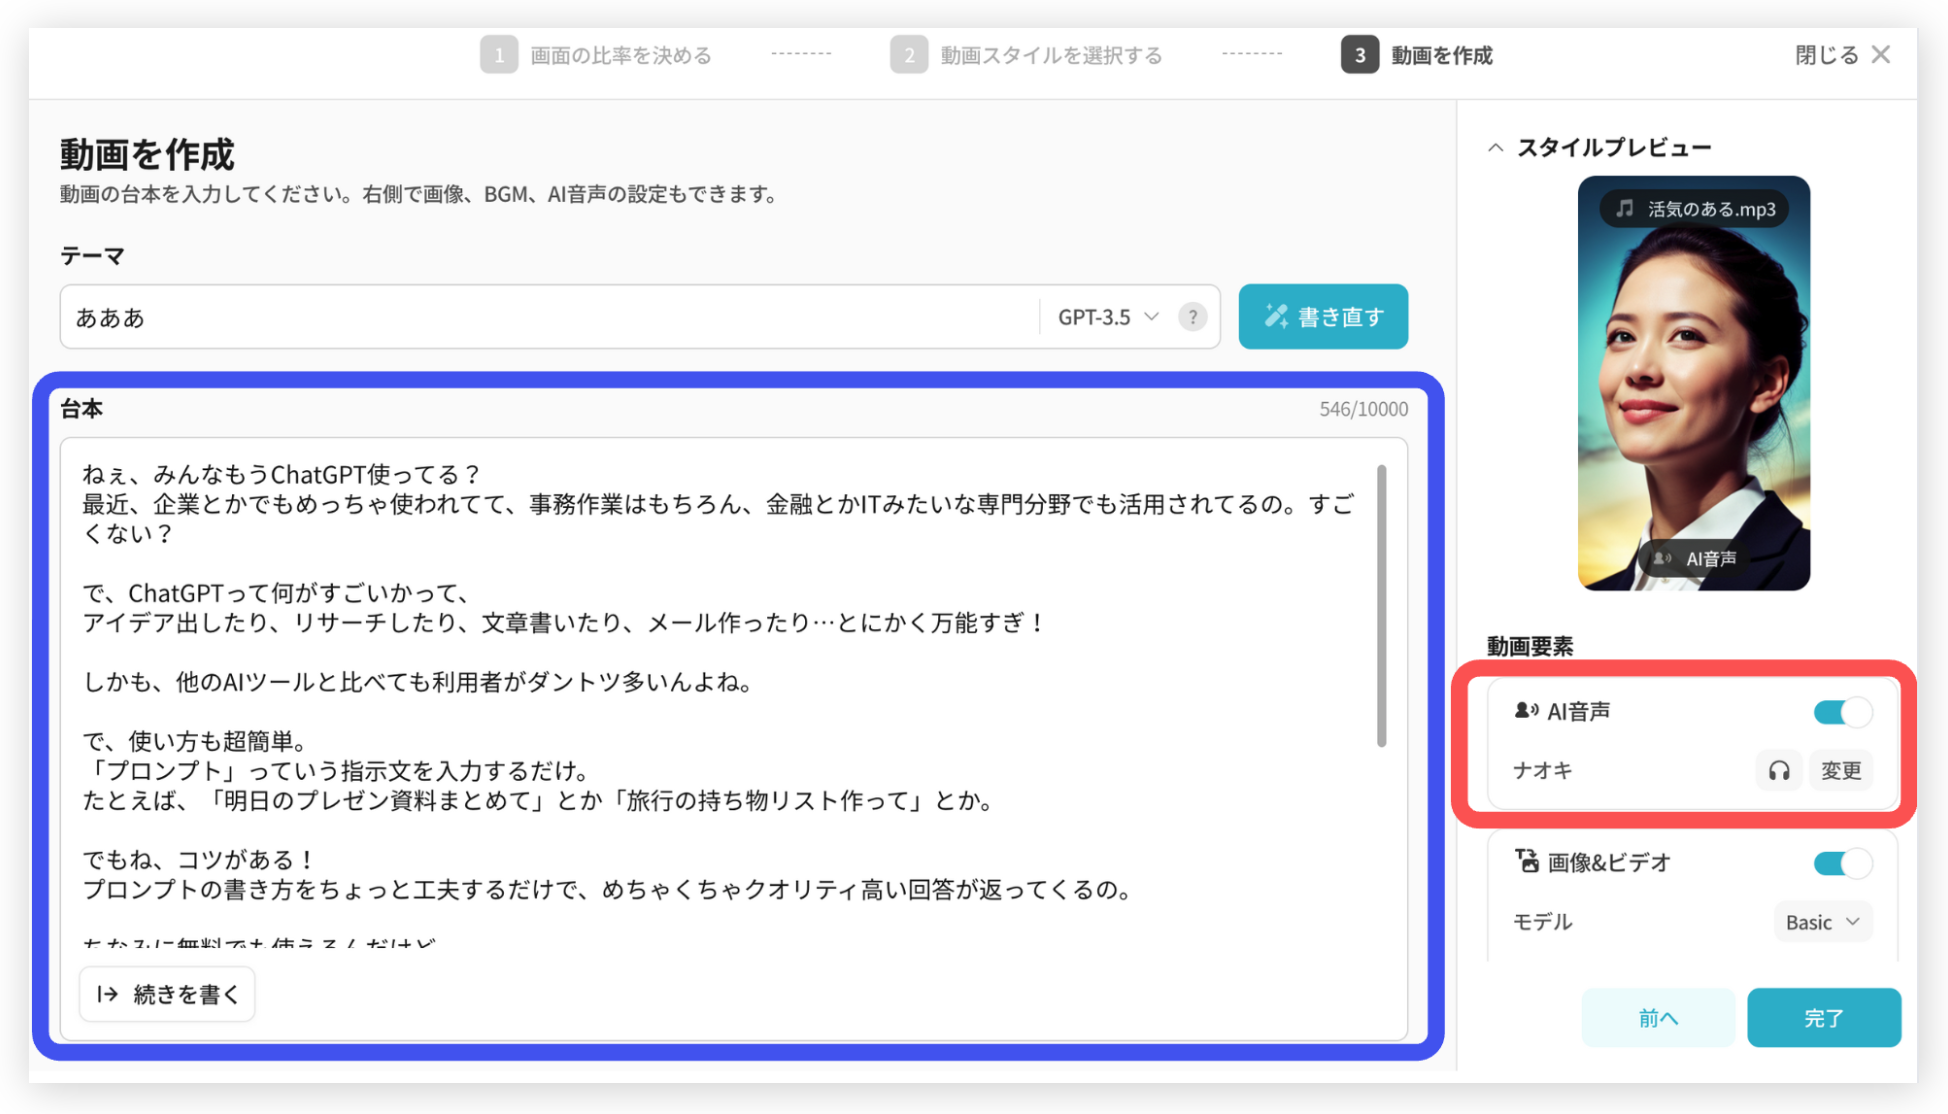Click the AI音声 speaker icon in 動画要素
The image size is (1948, 1114).
pos(1526,711)
